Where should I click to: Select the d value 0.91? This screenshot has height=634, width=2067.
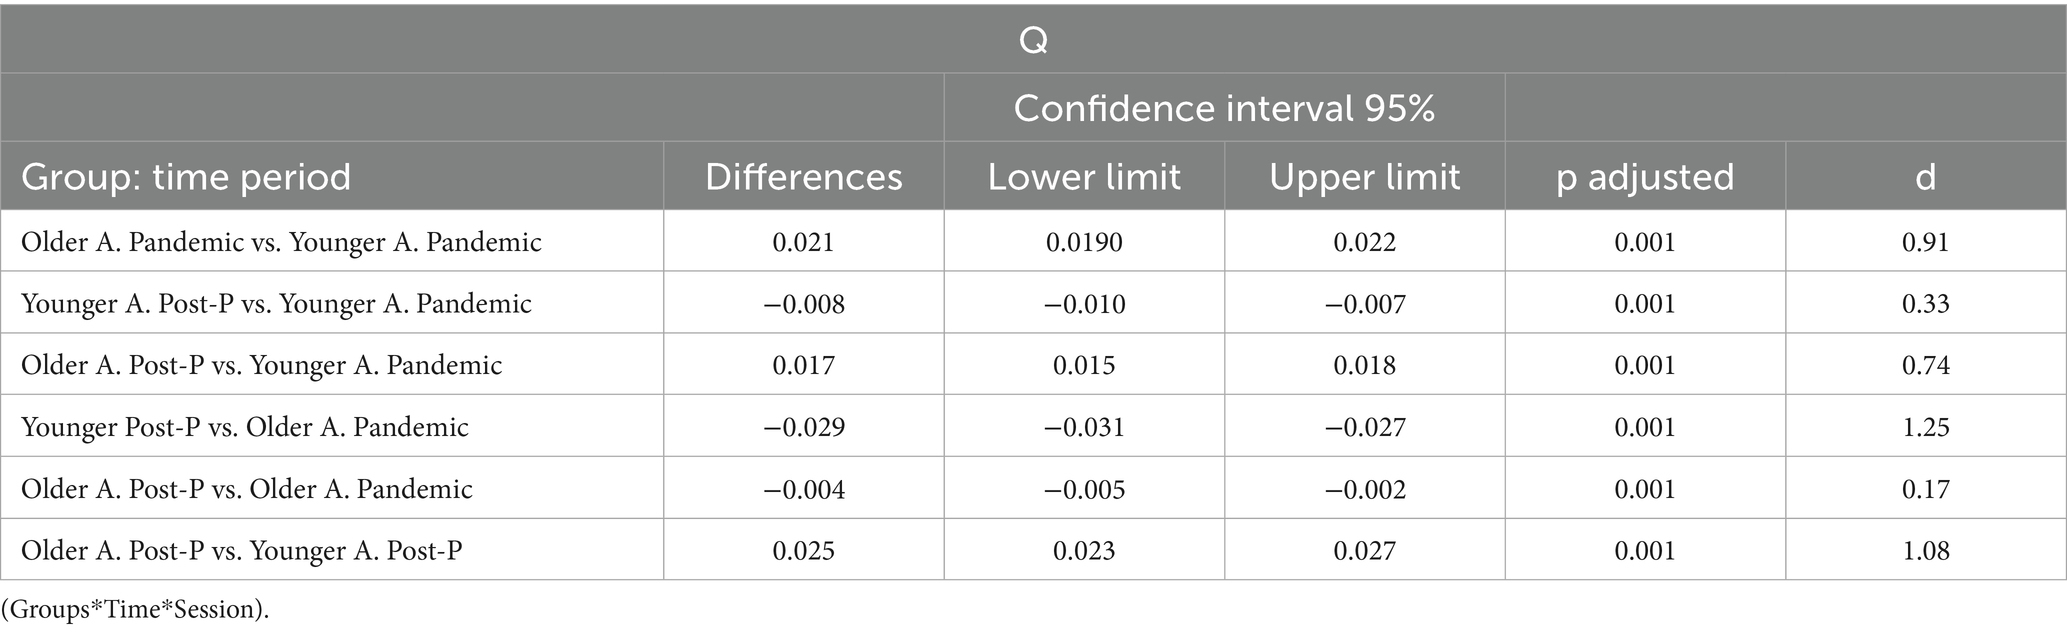click(1925, 242)
